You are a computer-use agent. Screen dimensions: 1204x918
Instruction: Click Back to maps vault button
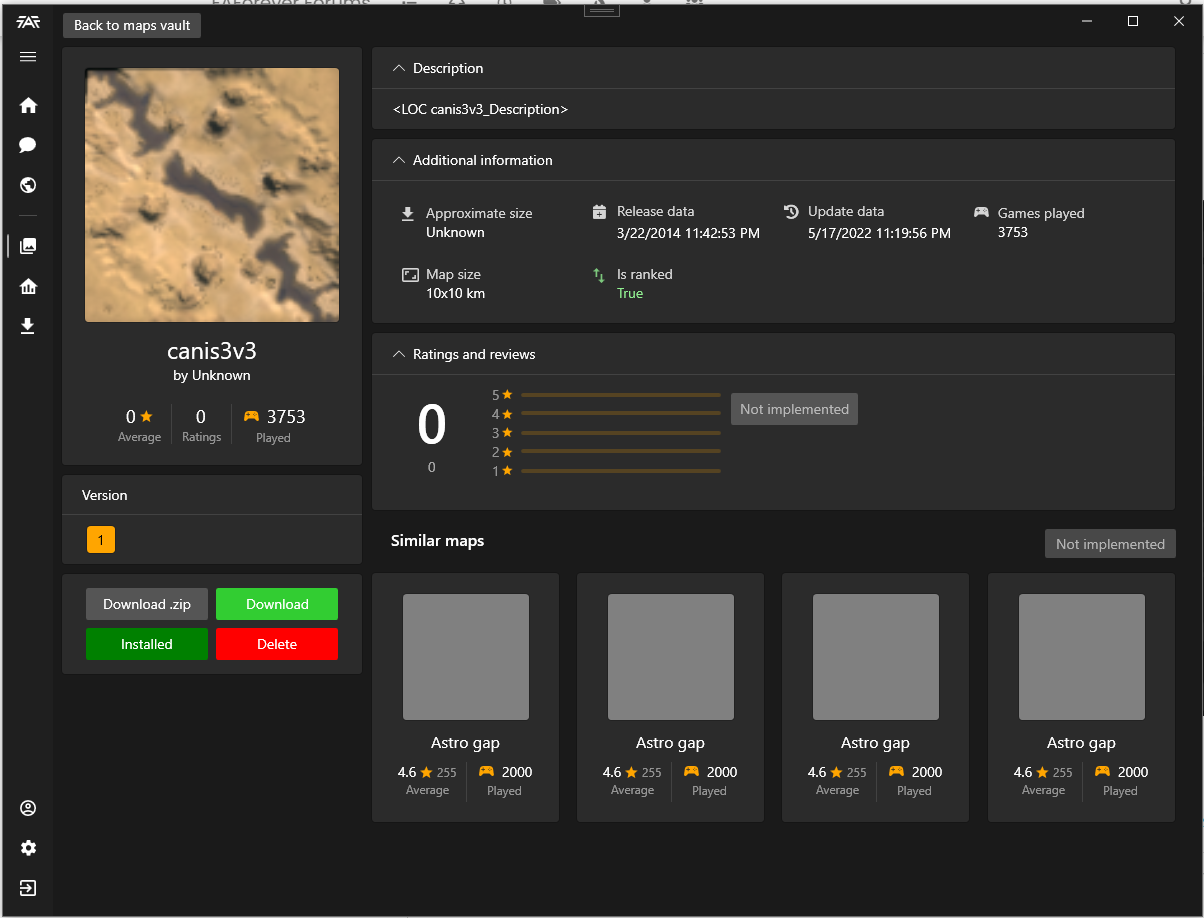click(132, 25)
